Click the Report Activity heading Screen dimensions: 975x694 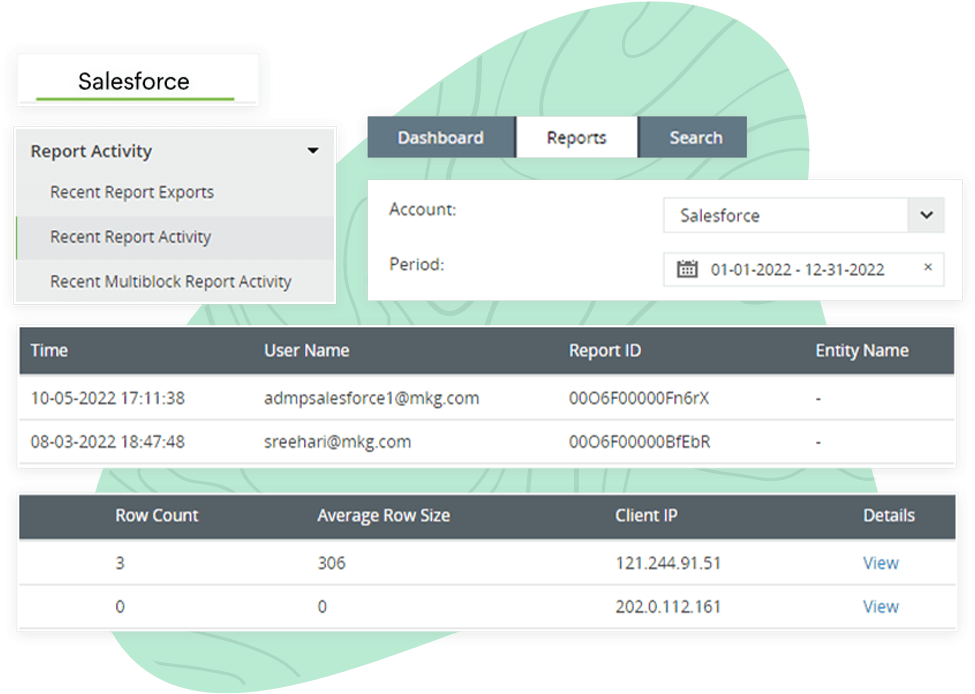pos(91,151)
